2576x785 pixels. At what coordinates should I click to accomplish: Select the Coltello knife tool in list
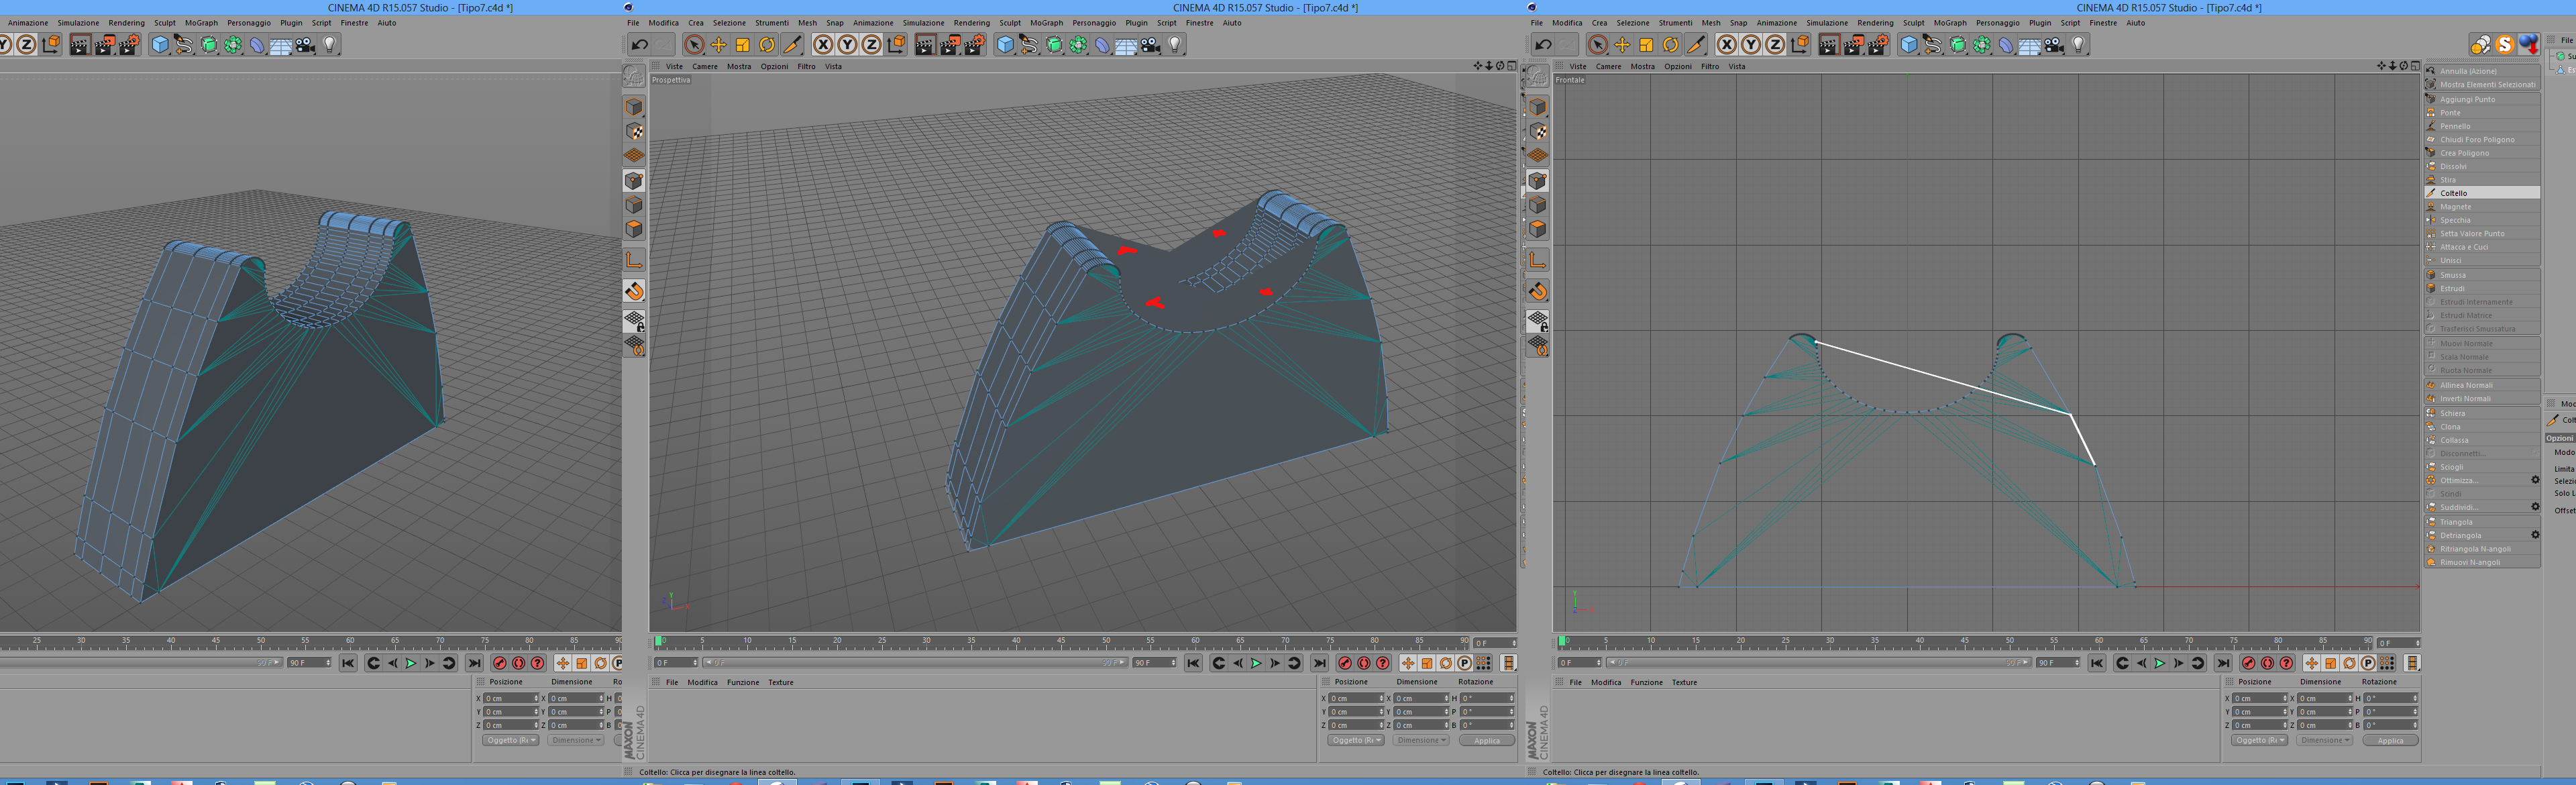tap(2454, 193)
